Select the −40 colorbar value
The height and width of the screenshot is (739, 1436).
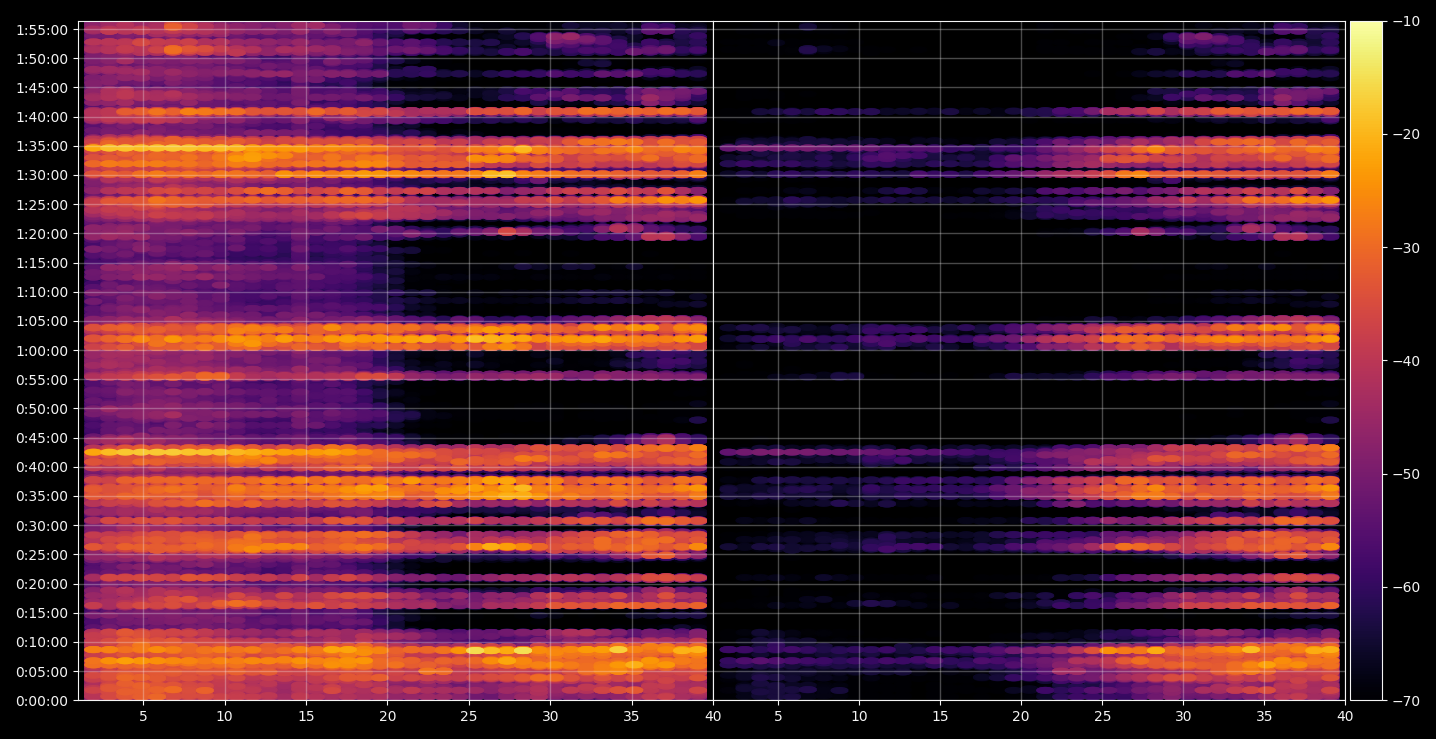1406,361
